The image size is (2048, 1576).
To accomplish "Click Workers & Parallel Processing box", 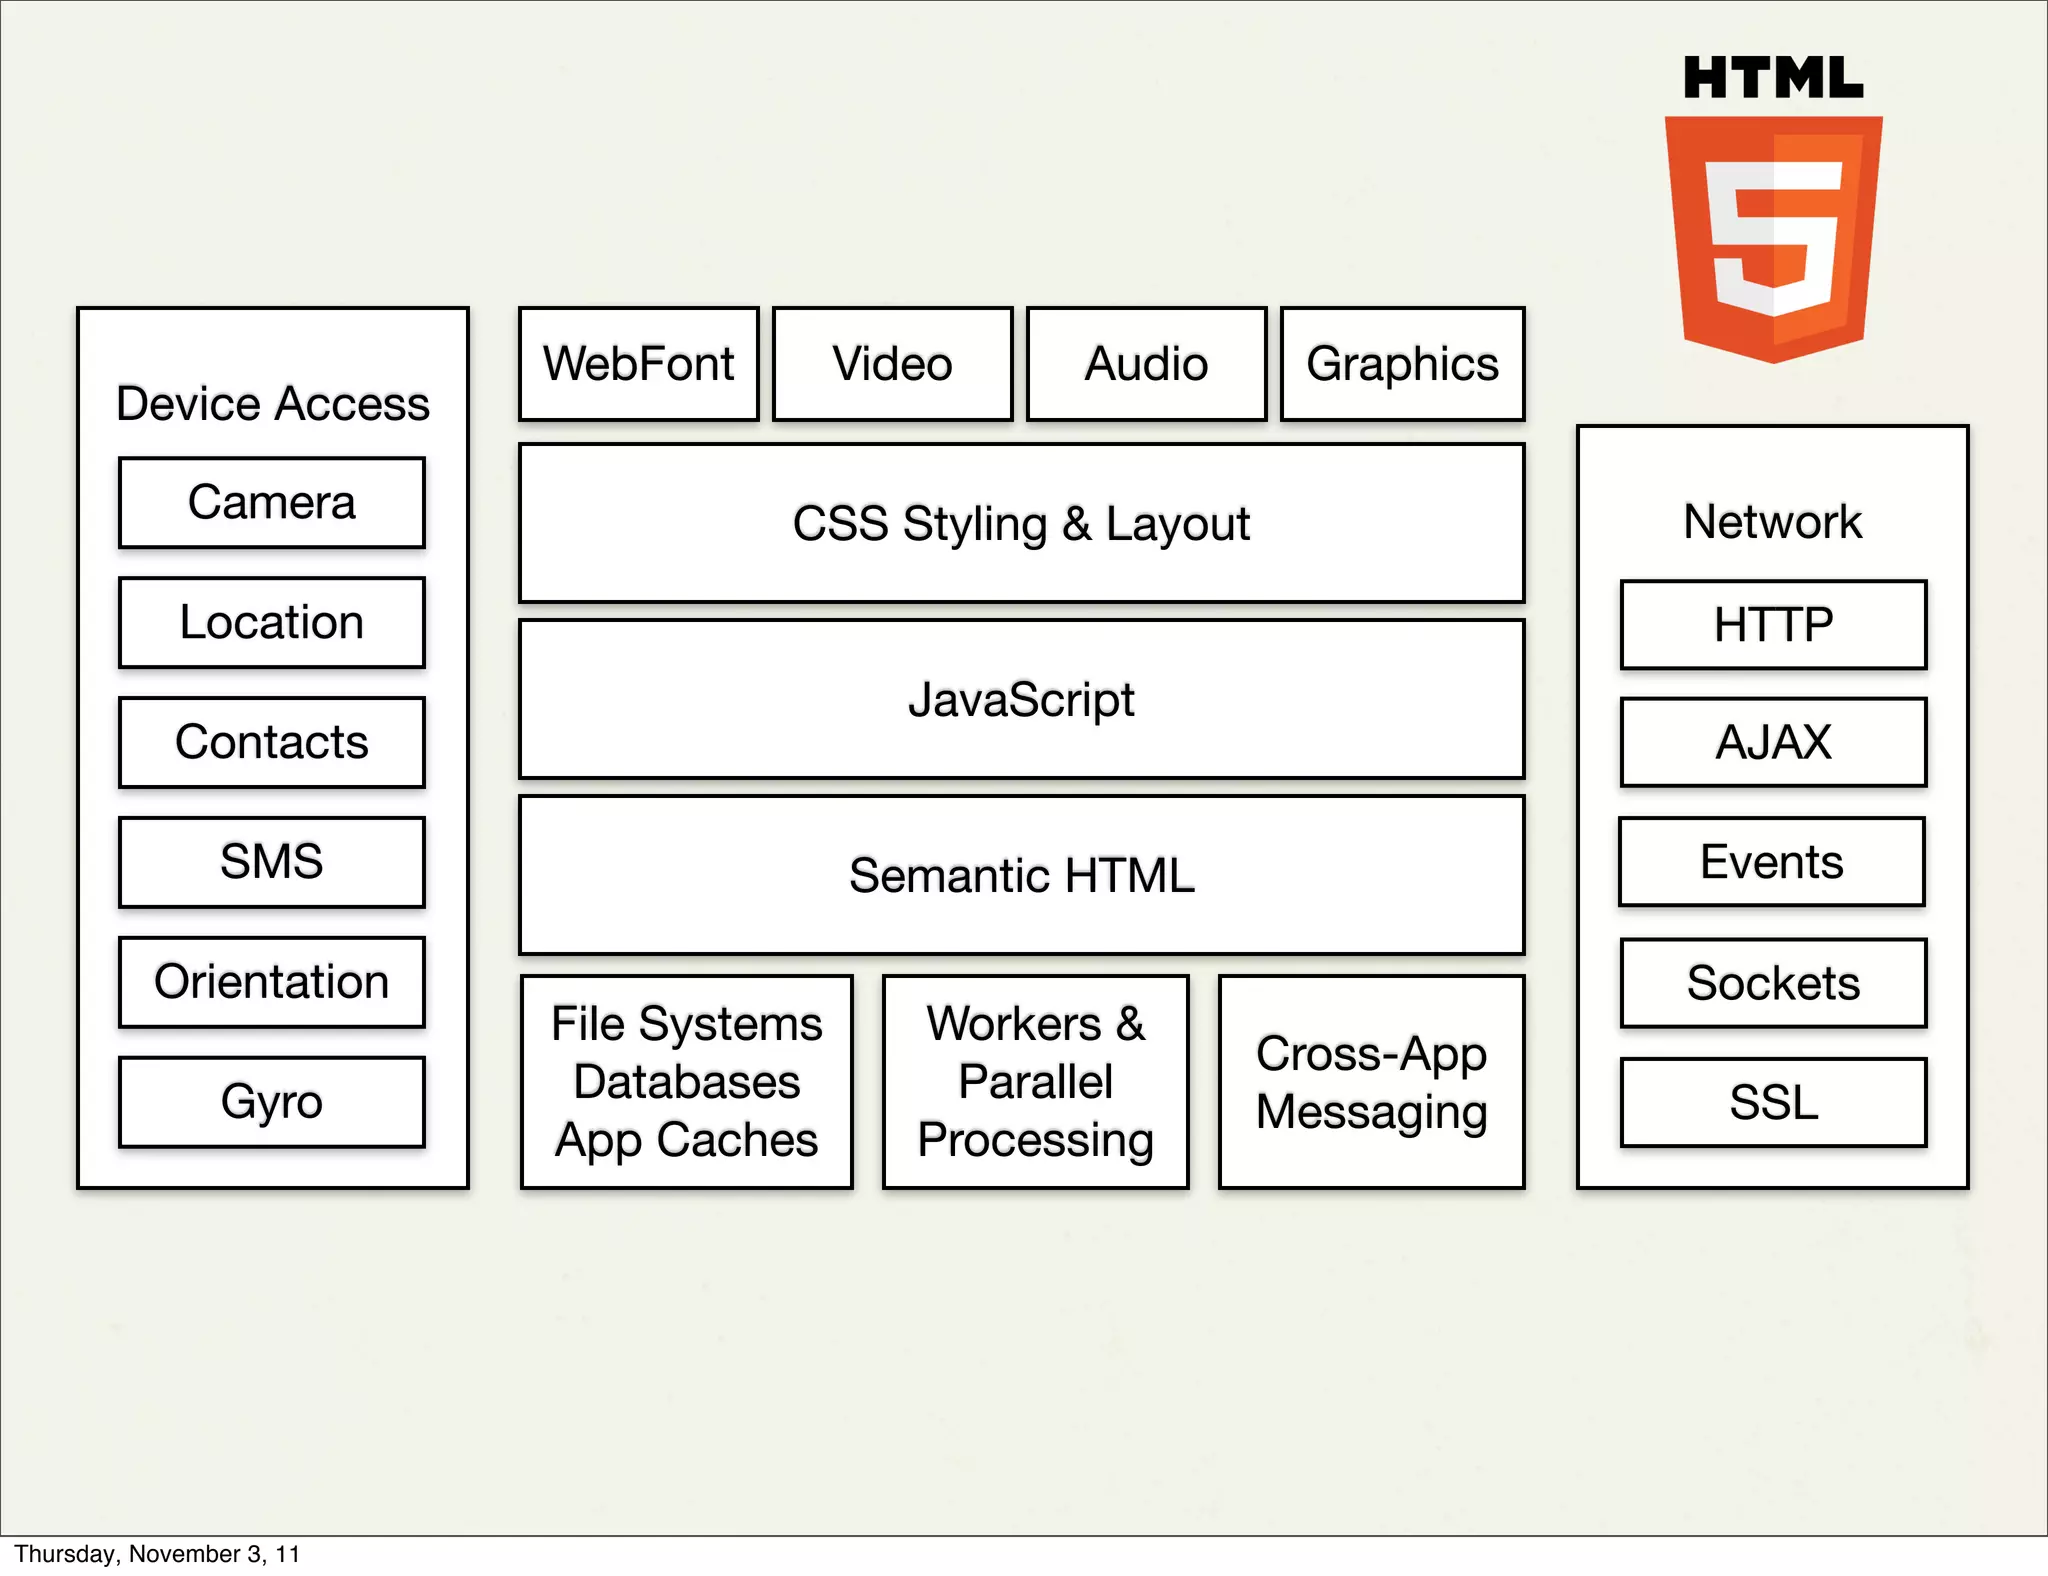I will [1036, 1082].
